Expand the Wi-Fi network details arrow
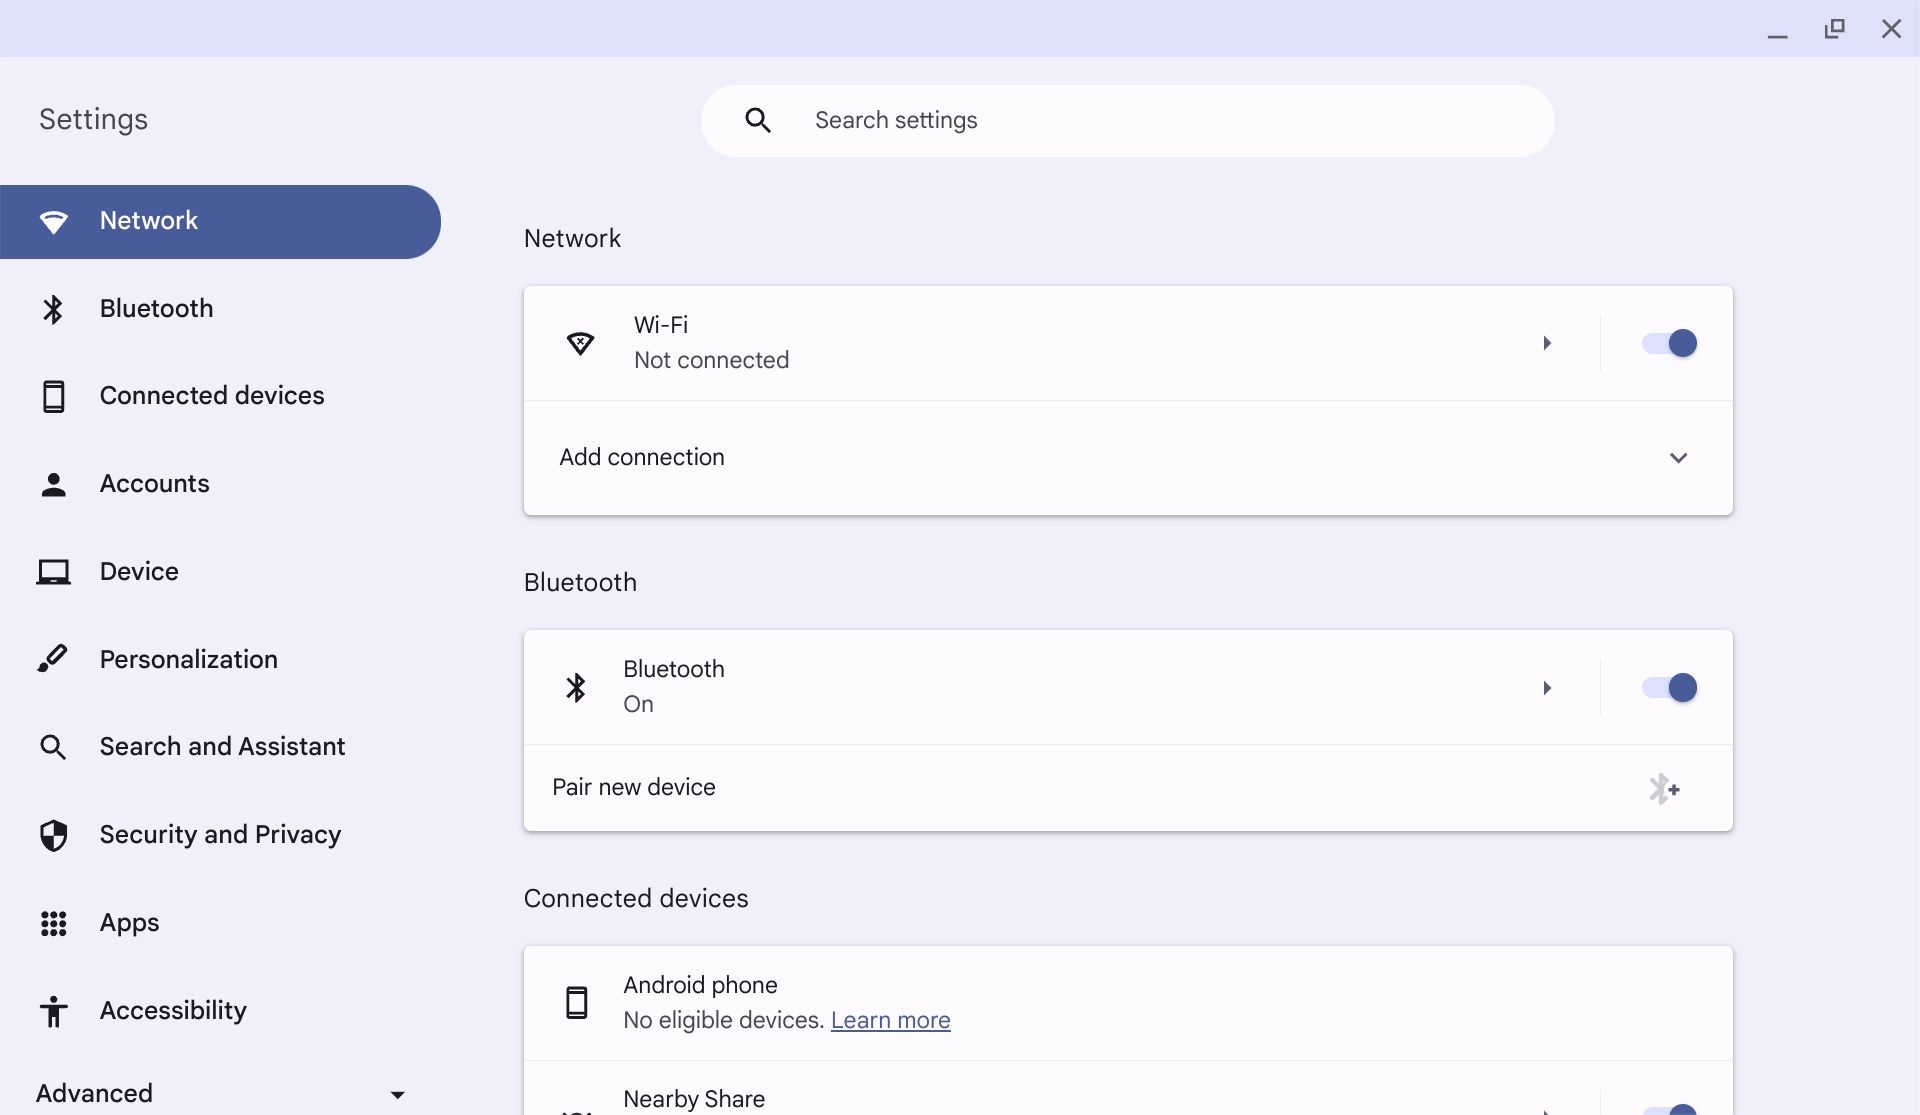The image size is (1920, 1115). [1546, 342]
